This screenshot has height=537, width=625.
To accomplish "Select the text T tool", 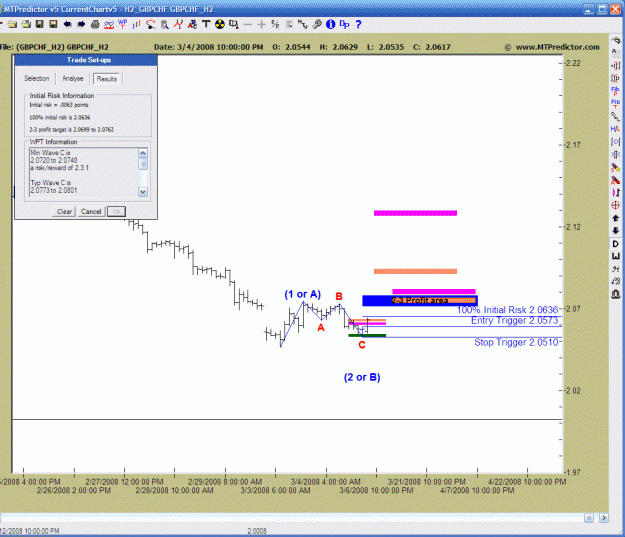I will [x=206, y=25].
